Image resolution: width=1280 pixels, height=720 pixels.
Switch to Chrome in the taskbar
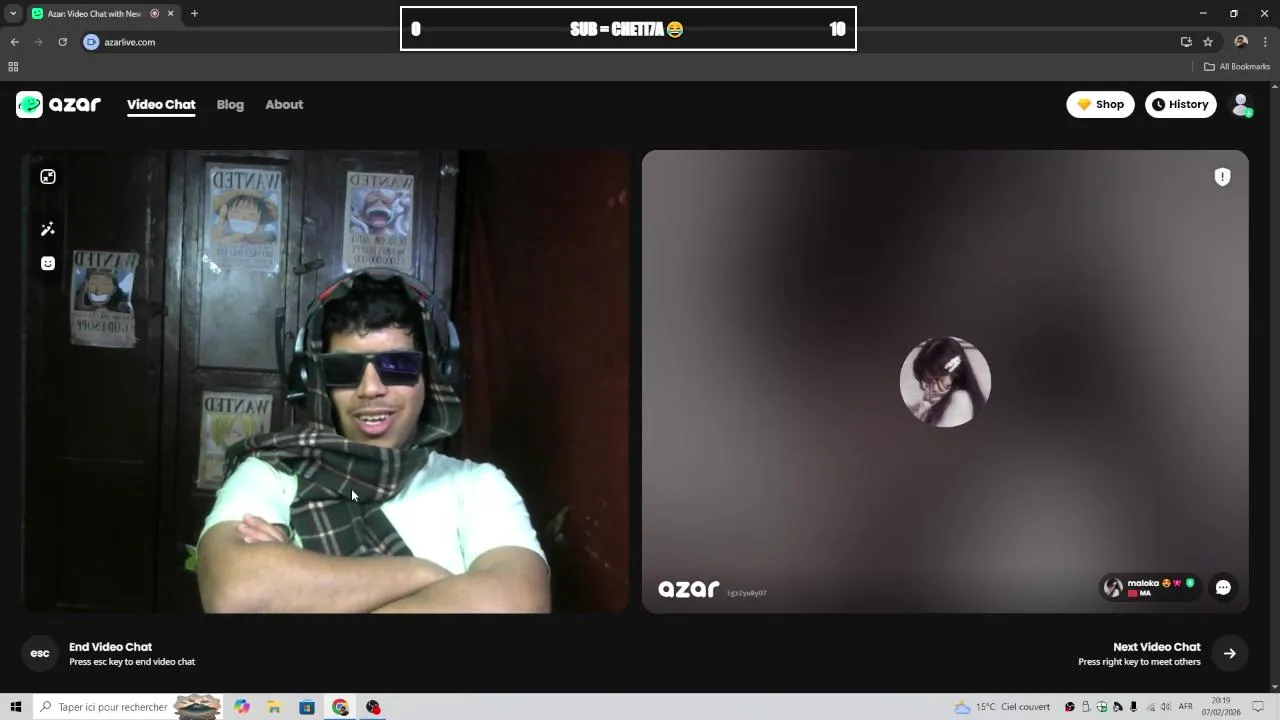click(x=340, y=707)
